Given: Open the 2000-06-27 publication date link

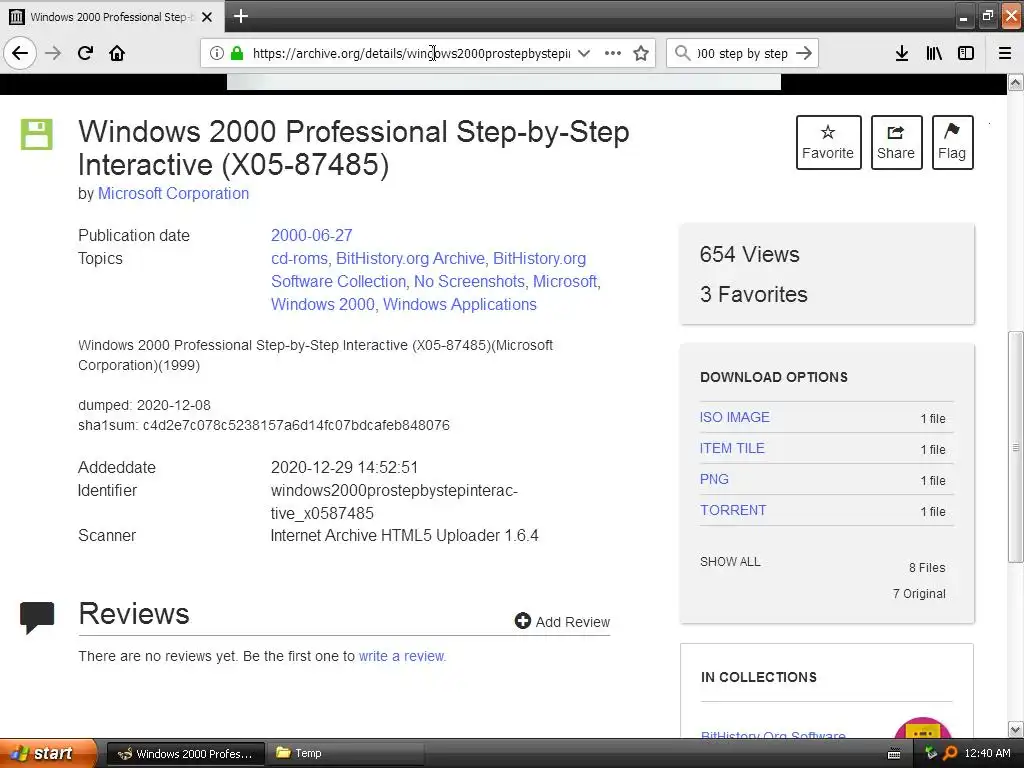Looking at the screenshot, I should click(312, 235).
